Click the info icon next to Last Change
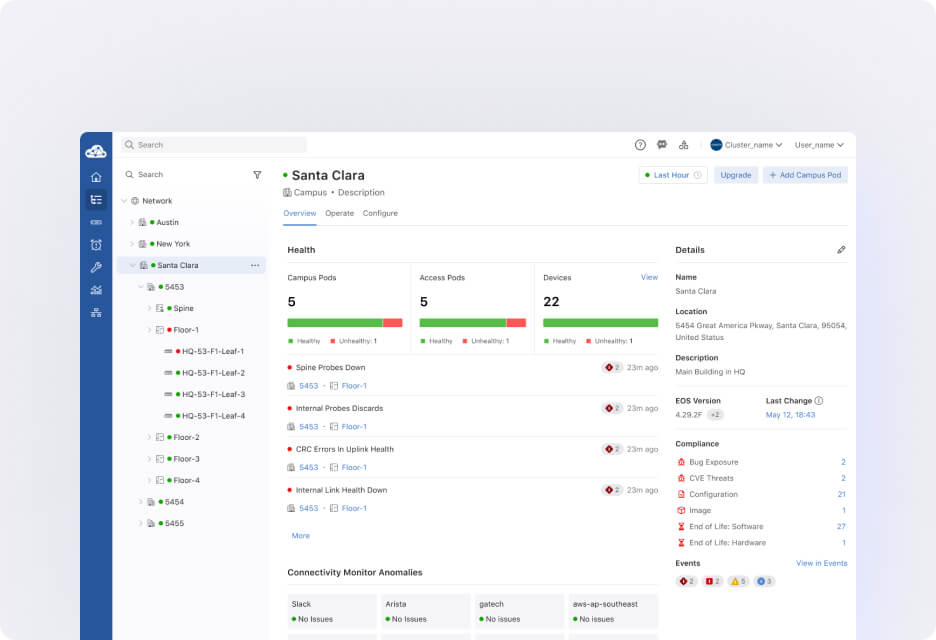Screen dimensions: 936x640 819,401
